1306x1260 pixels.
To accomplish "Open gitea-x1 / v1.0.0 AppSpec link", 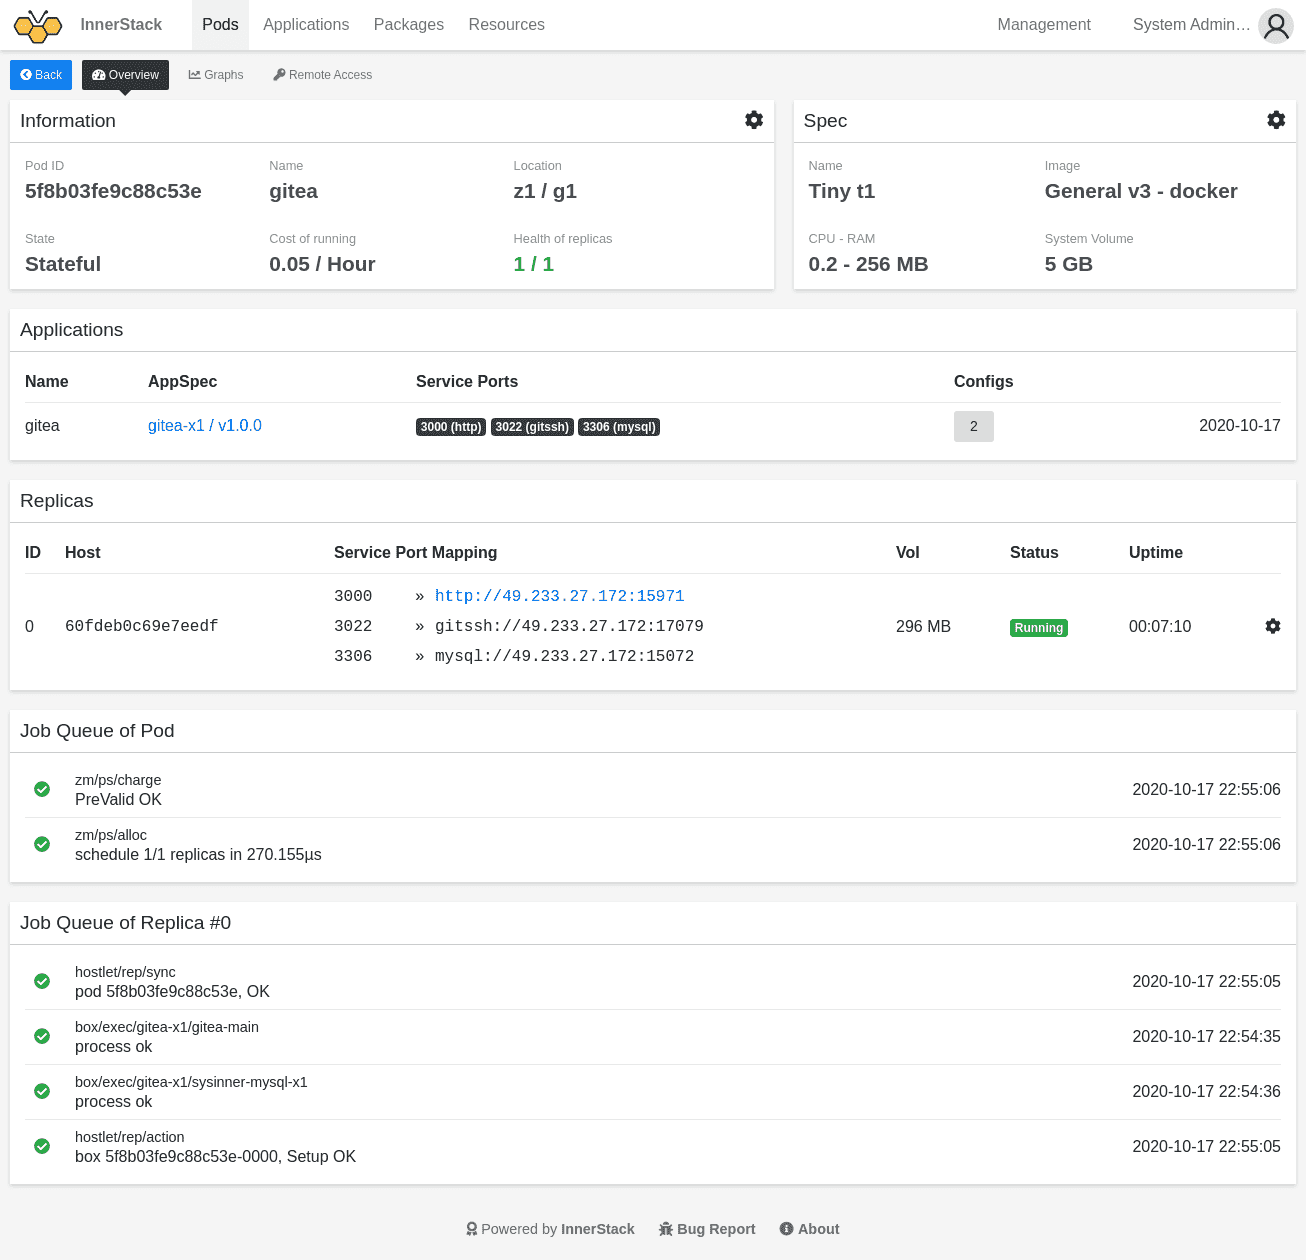I will pos(205,426).
